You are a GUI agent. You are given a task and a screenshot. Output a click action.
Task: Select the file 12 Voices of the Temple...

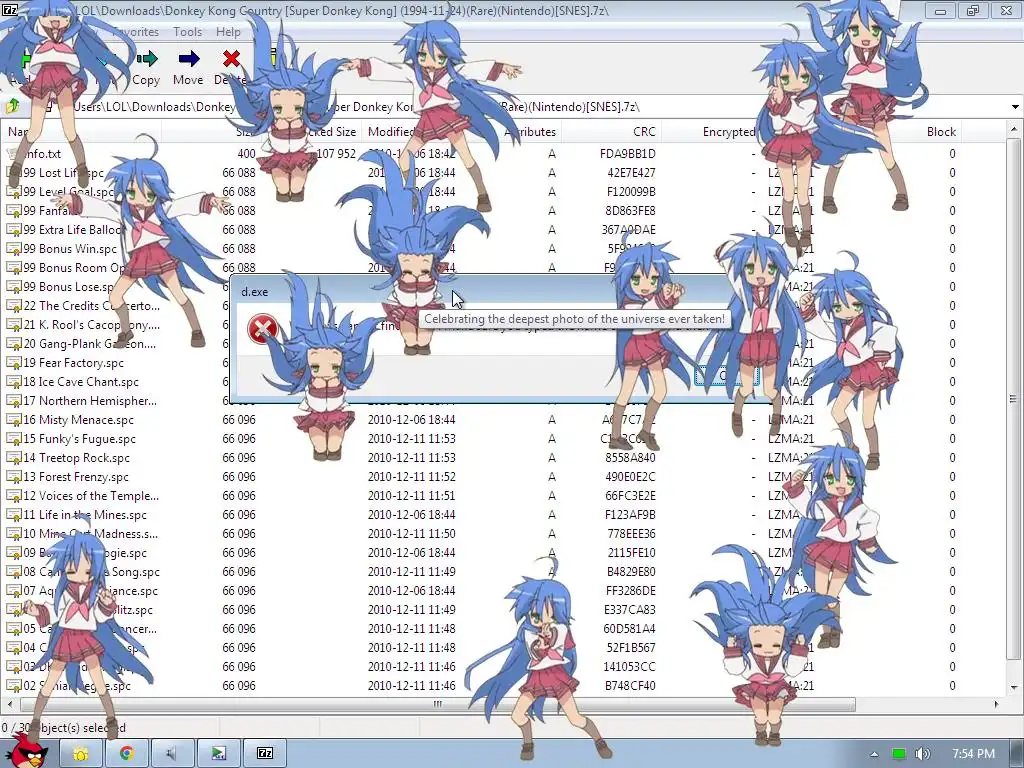91,495
